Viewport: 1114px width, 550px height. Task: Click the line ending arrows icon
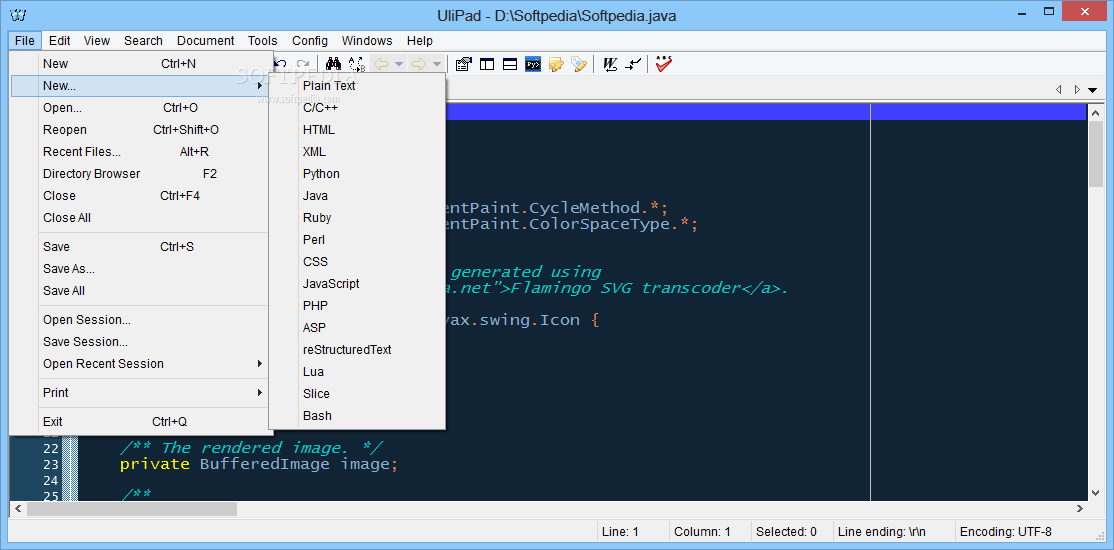click(633, 64)
